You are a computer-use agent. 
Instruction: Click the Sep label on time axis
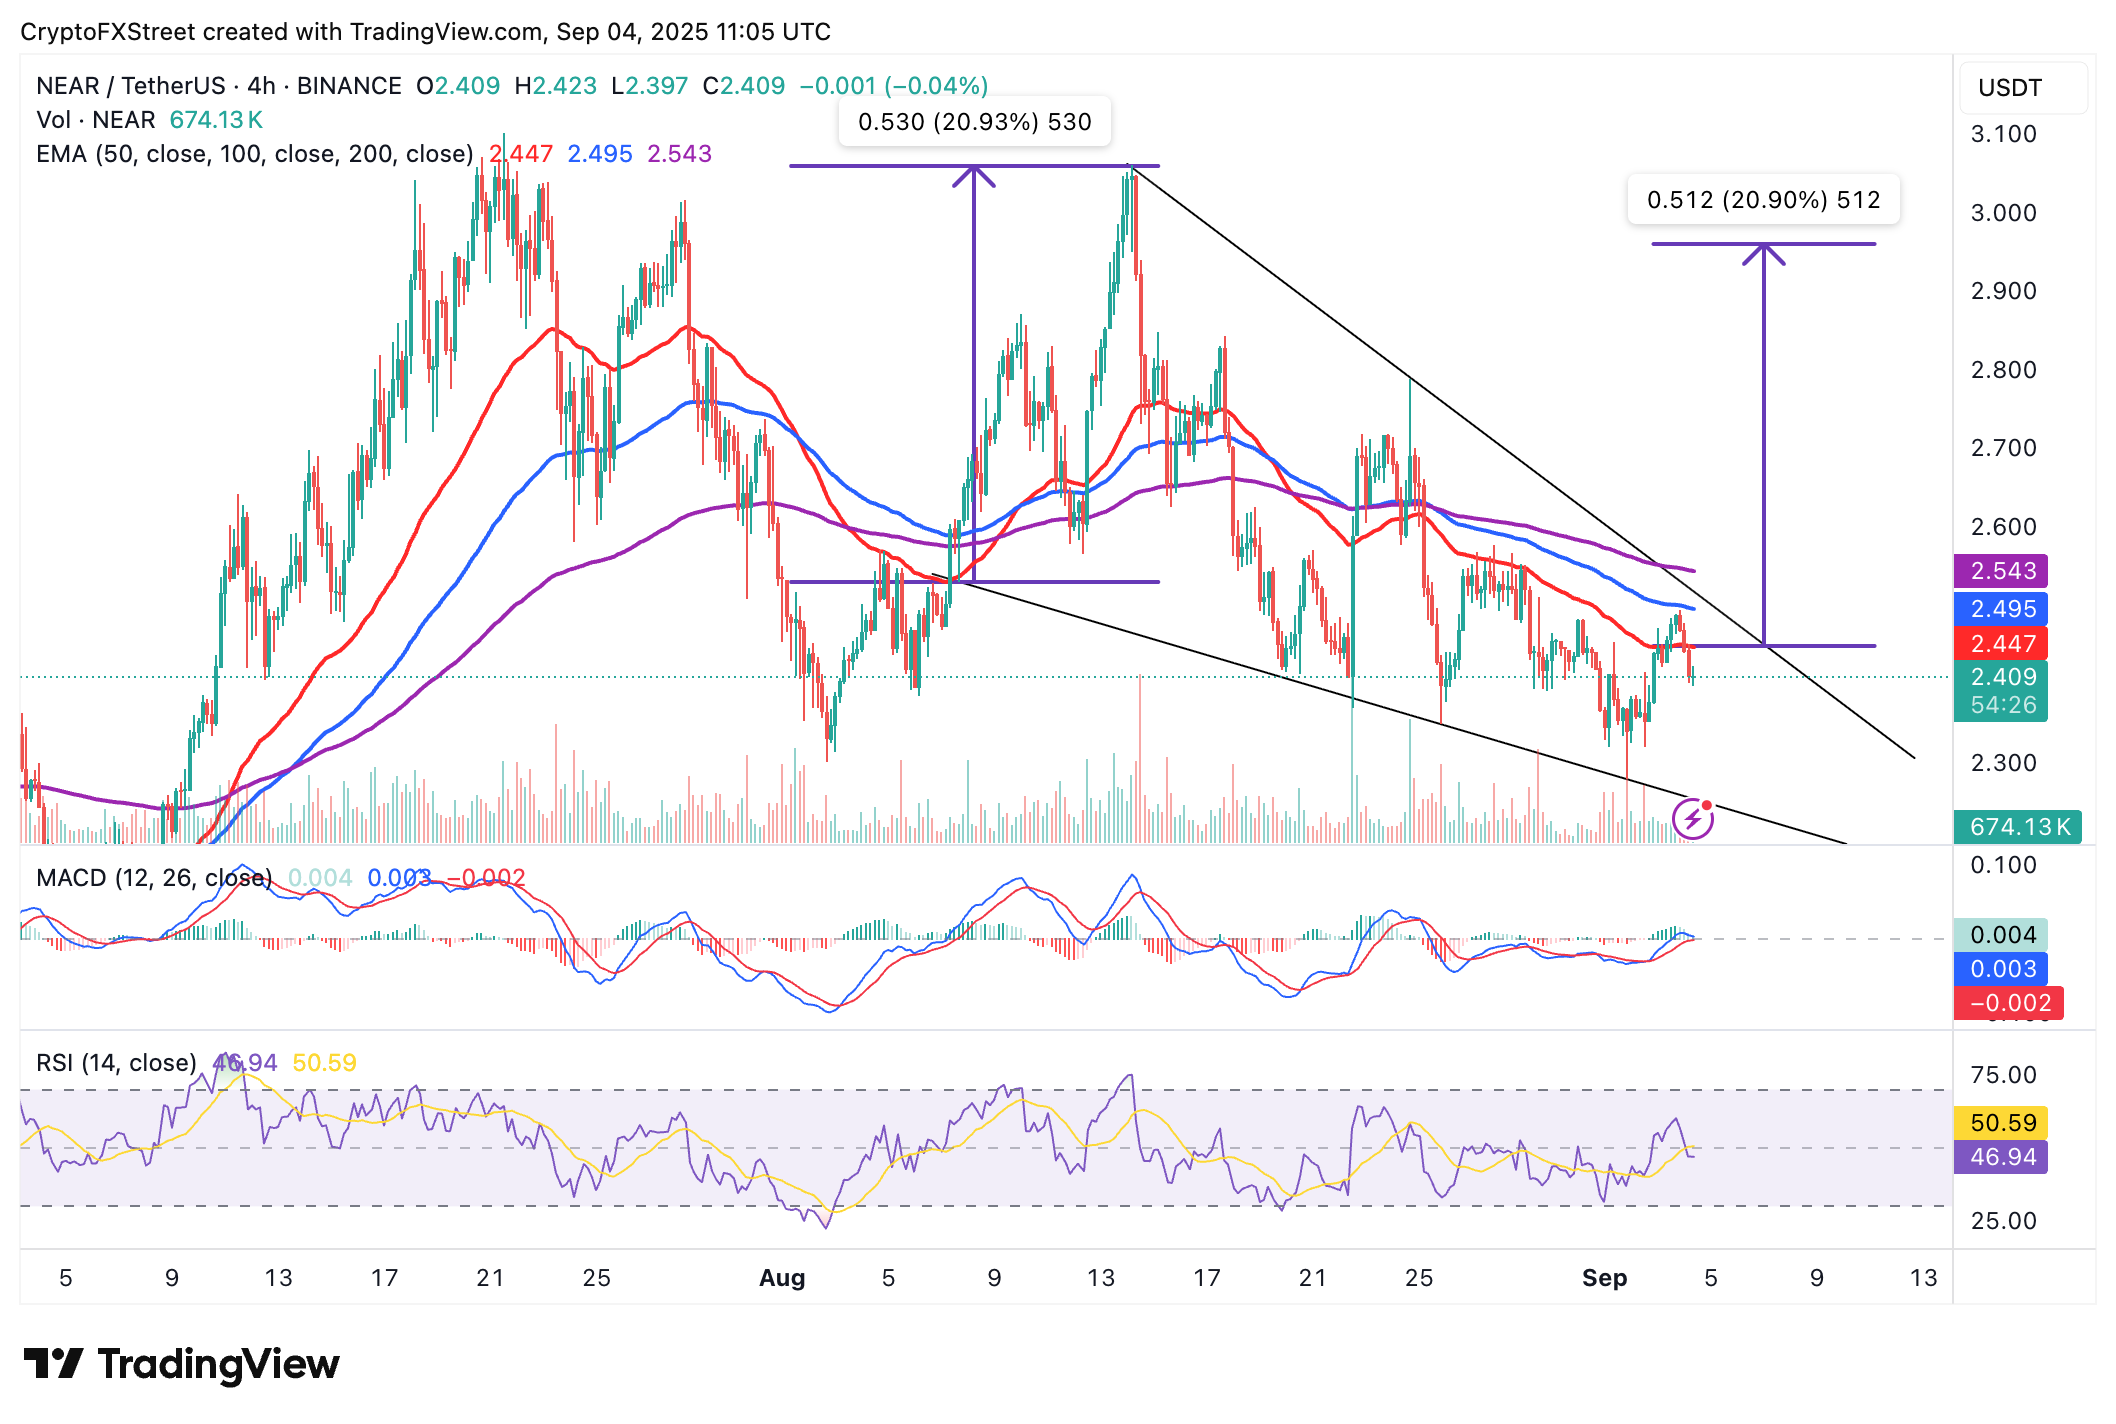click(1604, 1278)
